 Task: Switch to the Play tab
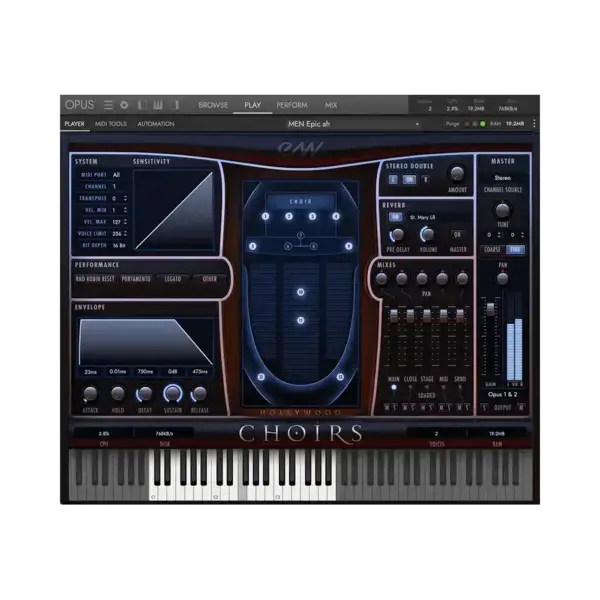pos(253,105)
